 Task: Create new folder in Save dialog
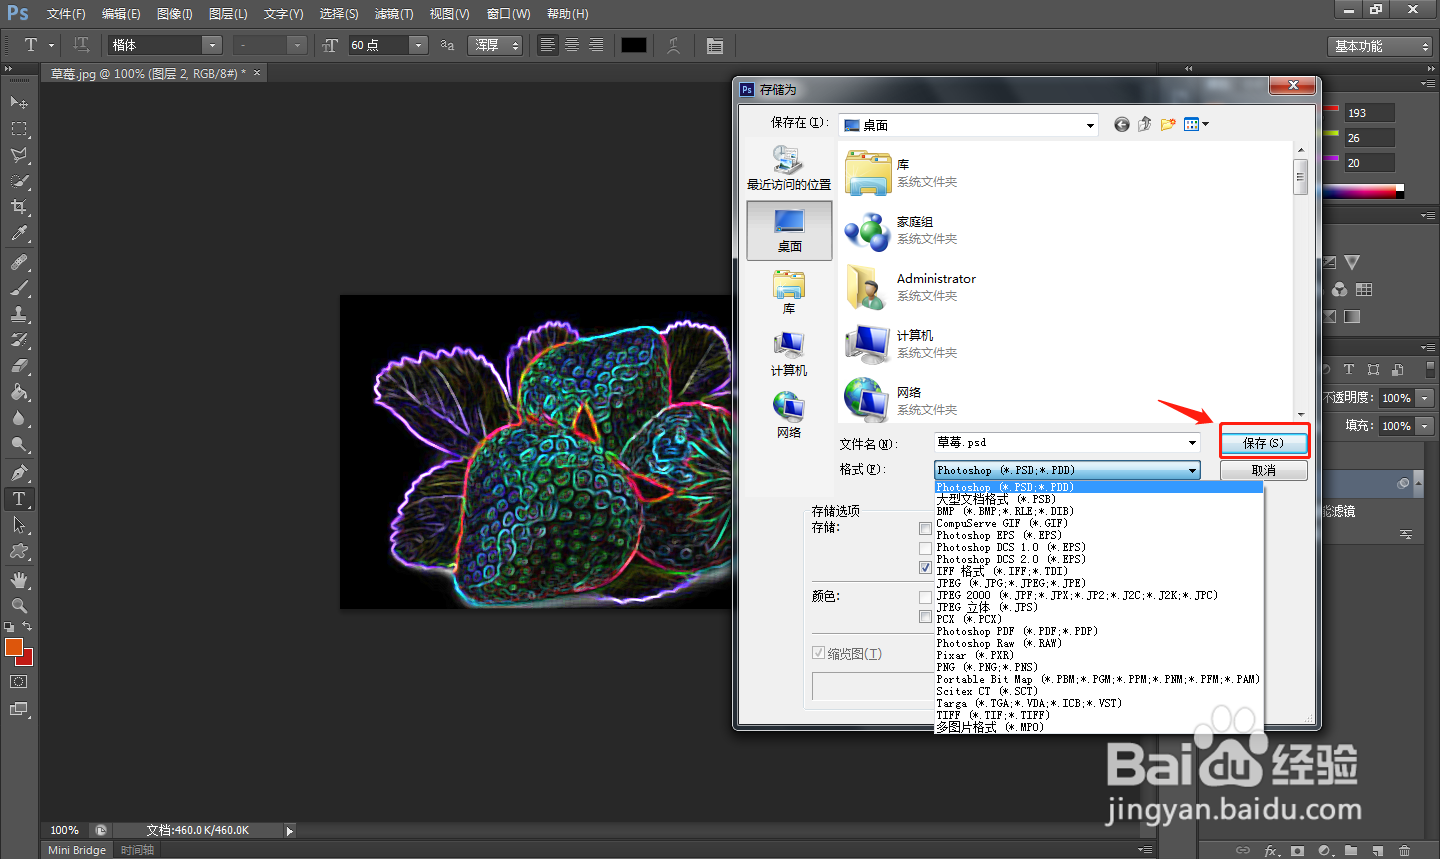click(x=1167, y=124)
